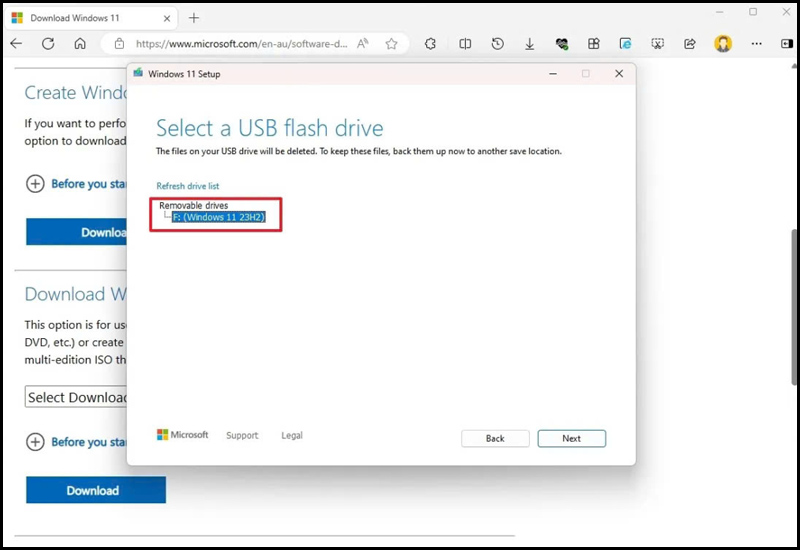Open the Select Download dropdown on webpage

76,397
